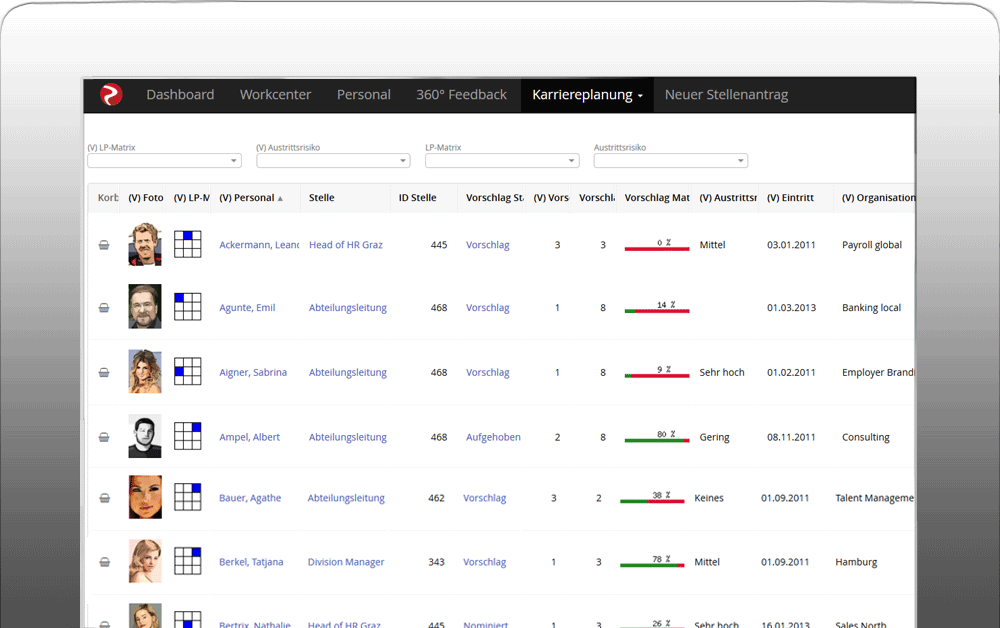Sort by the ID Stelle column header
This screenshot has width=1000, height=628.
[417, 198]
